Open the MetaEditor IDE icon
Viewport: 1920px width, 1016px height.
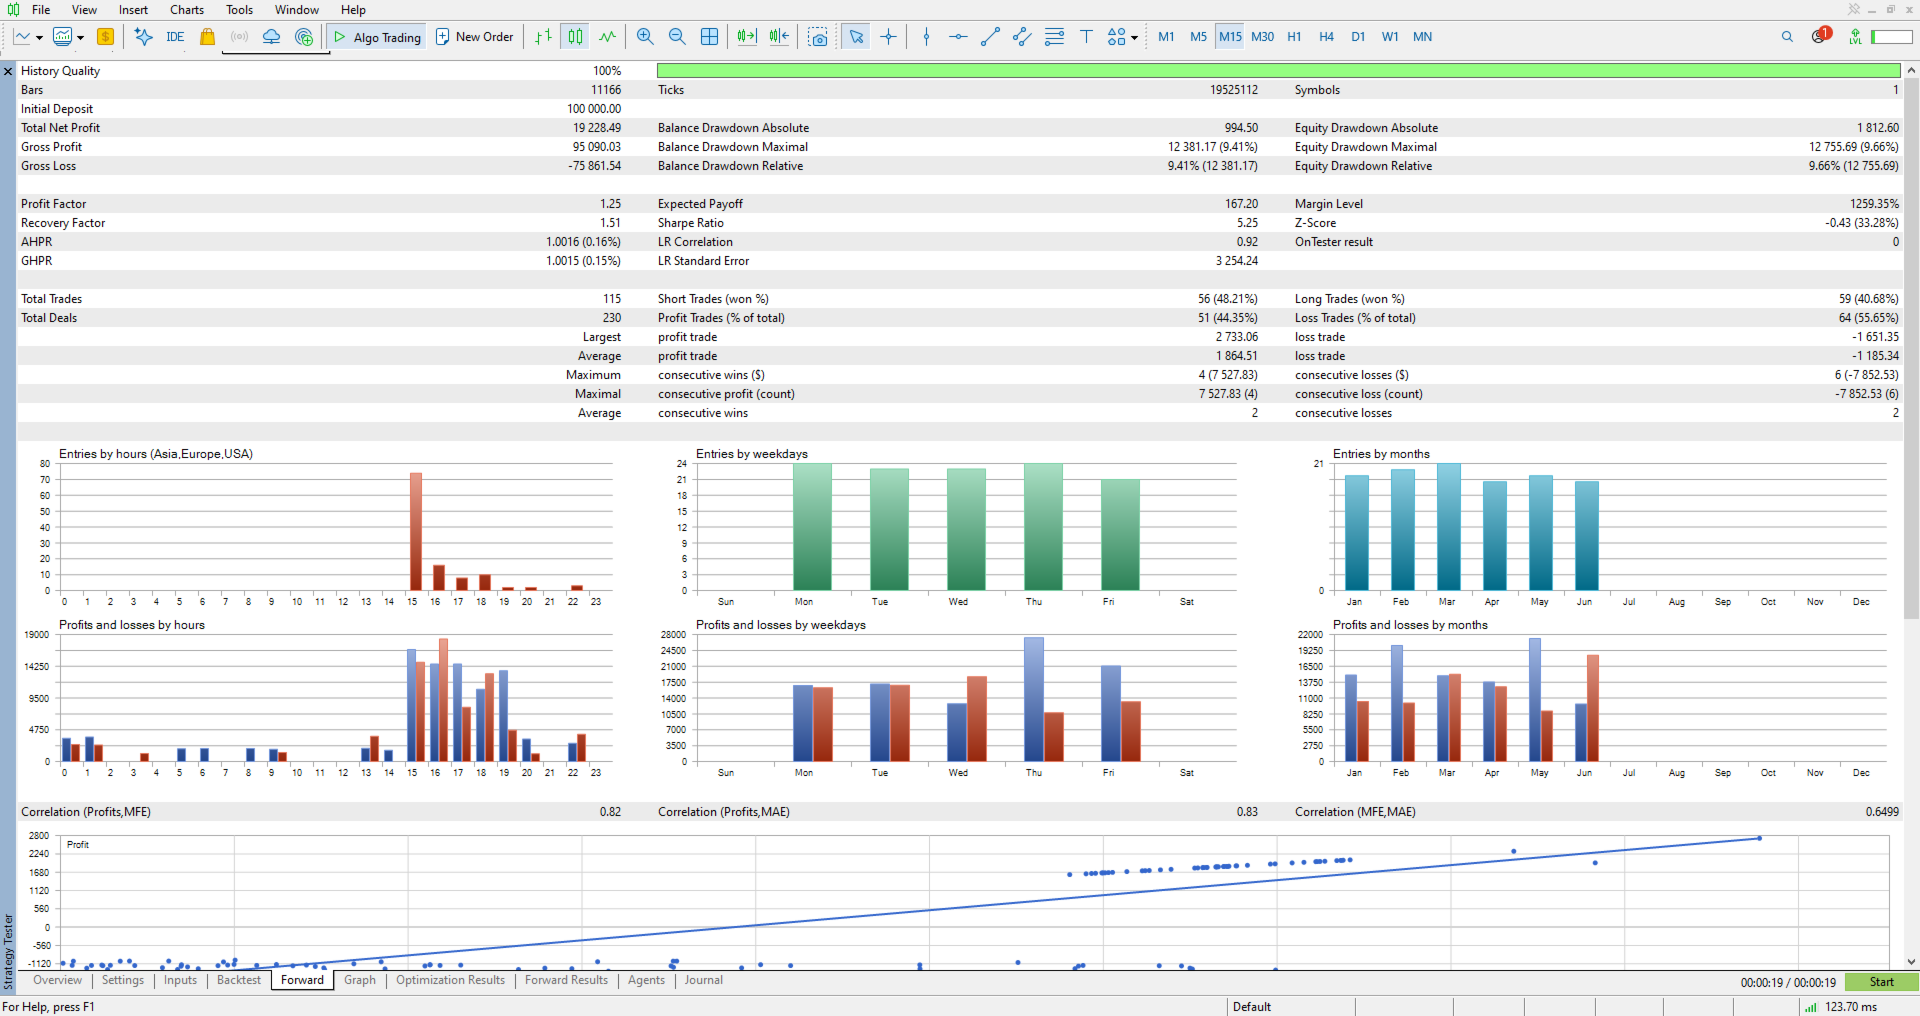tap(175, 37)
